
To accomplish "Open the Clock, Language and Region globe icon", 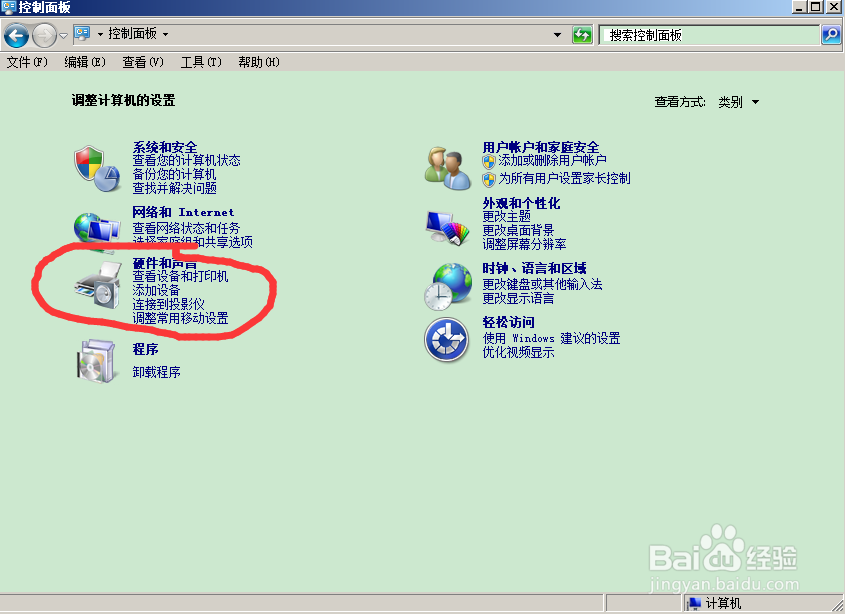I will (447, 287).
